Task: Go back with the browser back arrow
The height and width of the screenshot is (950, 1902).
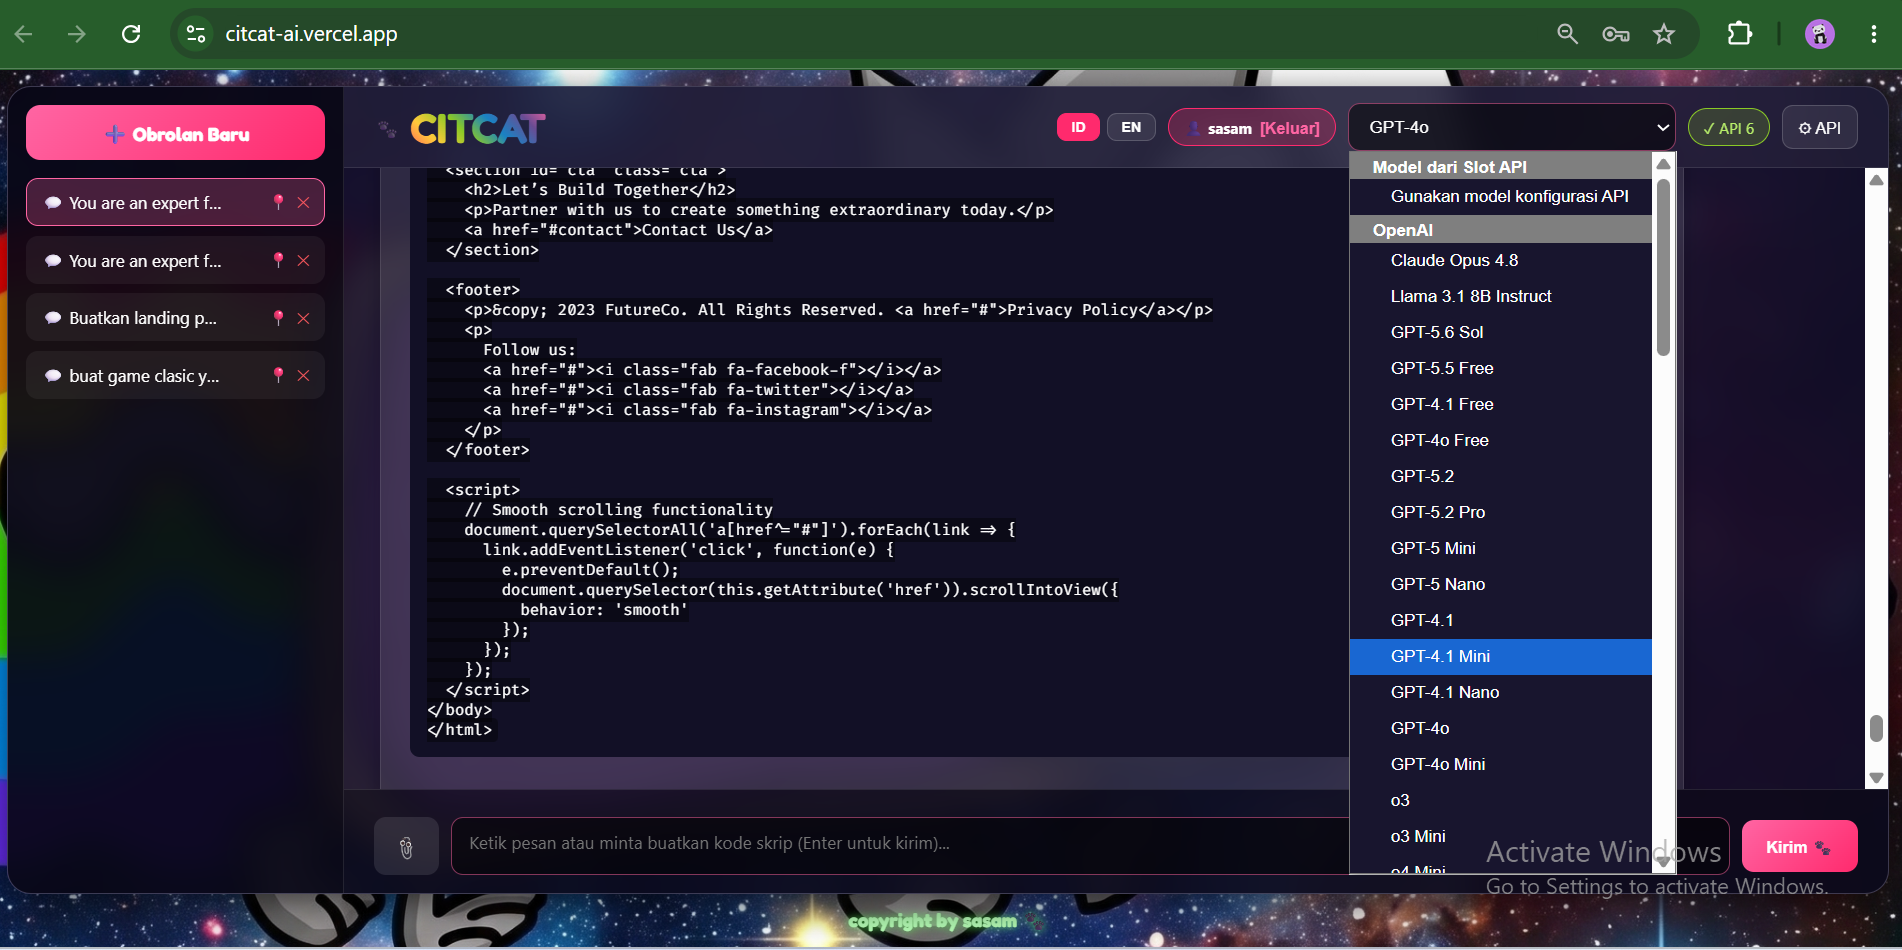Action: 24,34
